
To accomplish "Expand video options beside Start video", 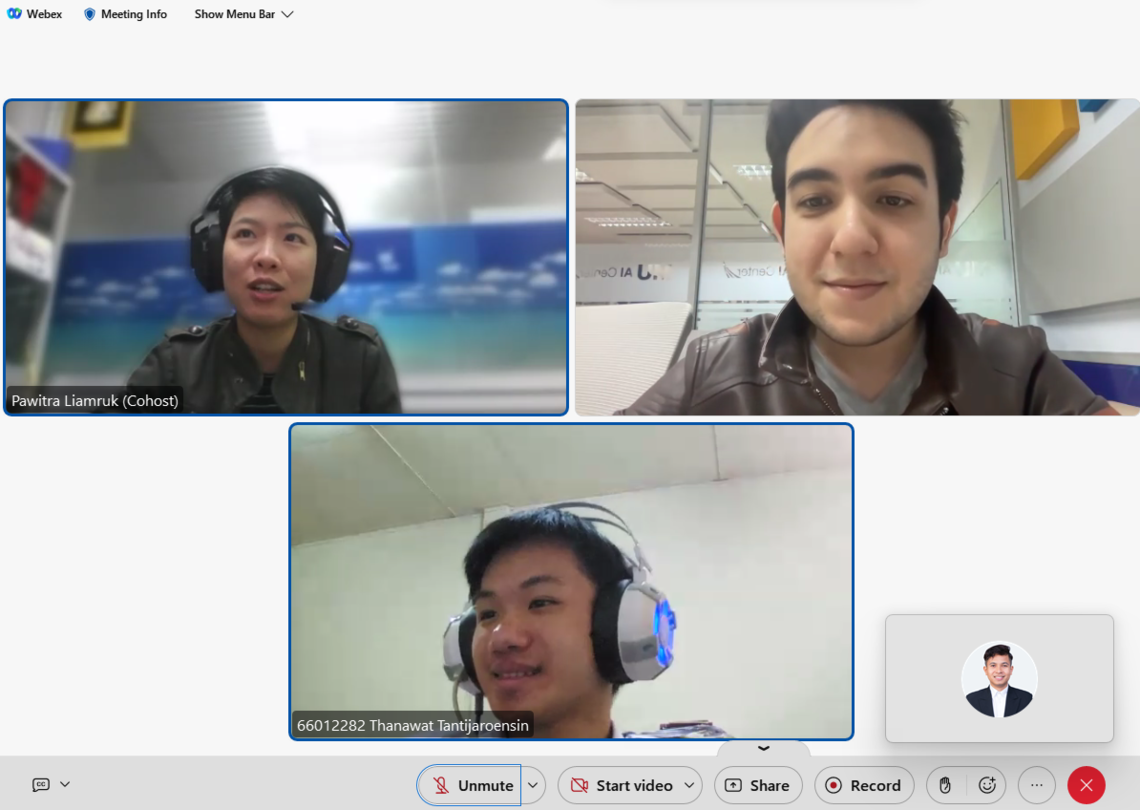I will click(x=689, y=786).
